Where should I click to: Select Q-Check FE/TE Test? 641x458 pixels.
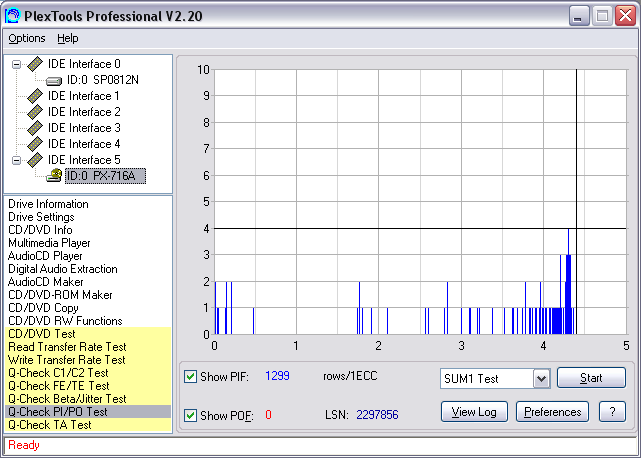[88, 386]
